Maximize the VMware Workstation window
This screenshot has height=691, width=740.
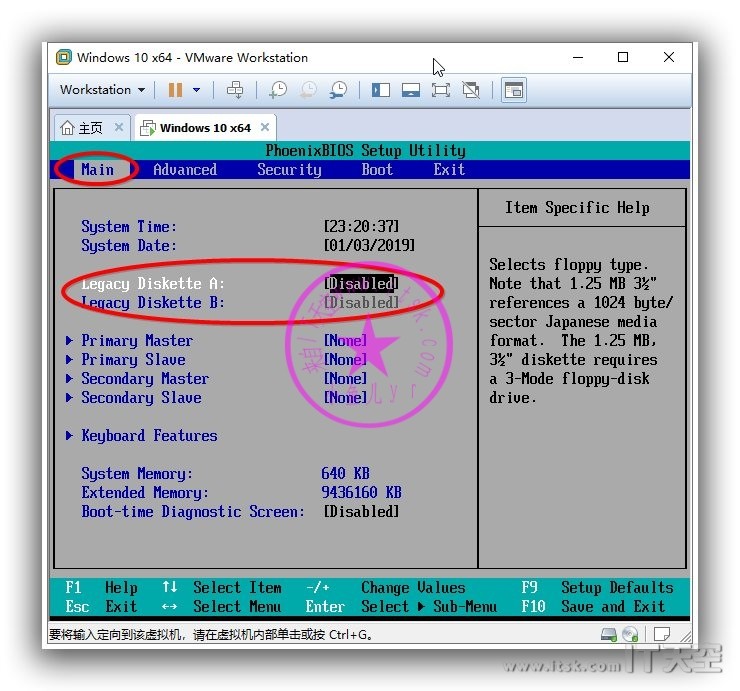(x=623, y=57)
